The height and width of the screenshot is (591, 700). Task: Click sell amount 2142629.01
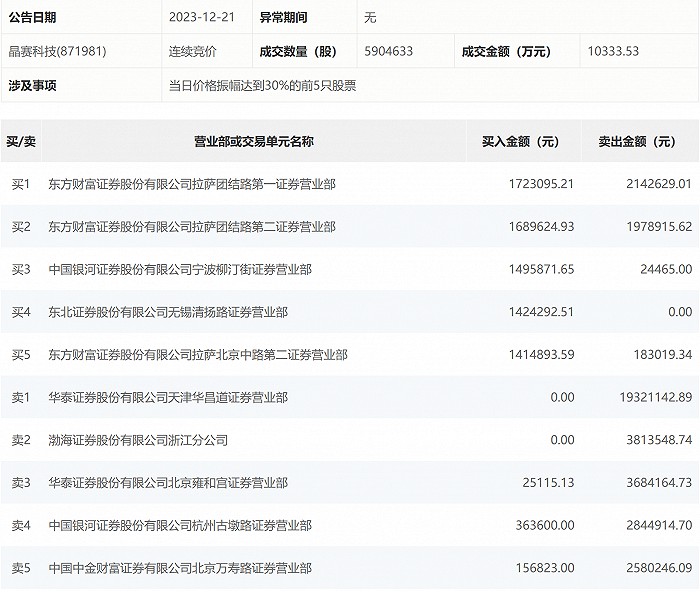[659, 184]
